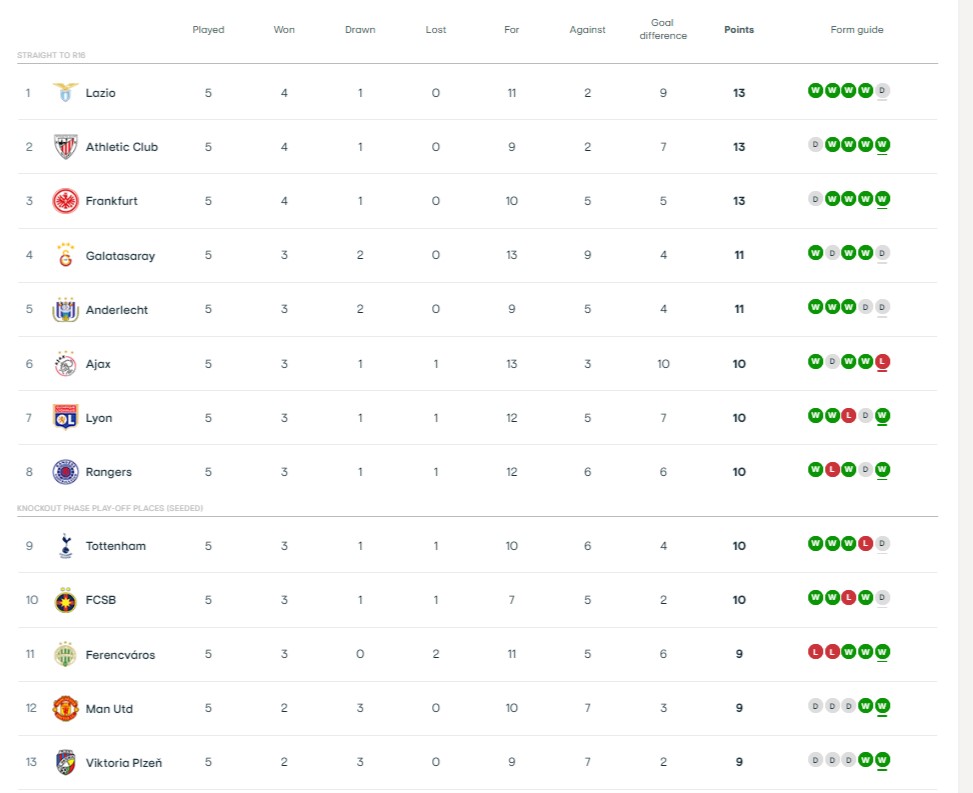Click Ajax's red loss form badge
This screenshot has height=793, width=973.
pyautogui.click(x=882, y=362)
